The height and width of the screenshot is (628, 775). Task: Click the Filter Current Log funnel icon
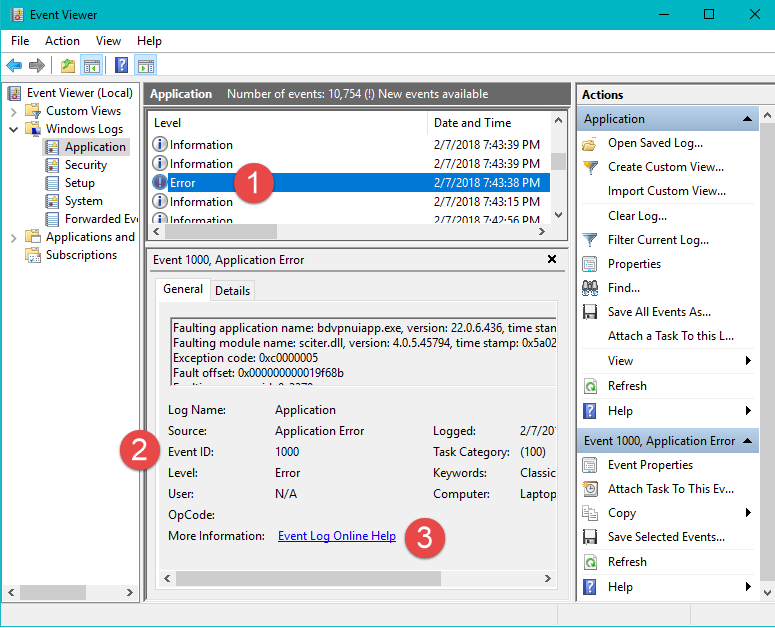pos(590,240)
